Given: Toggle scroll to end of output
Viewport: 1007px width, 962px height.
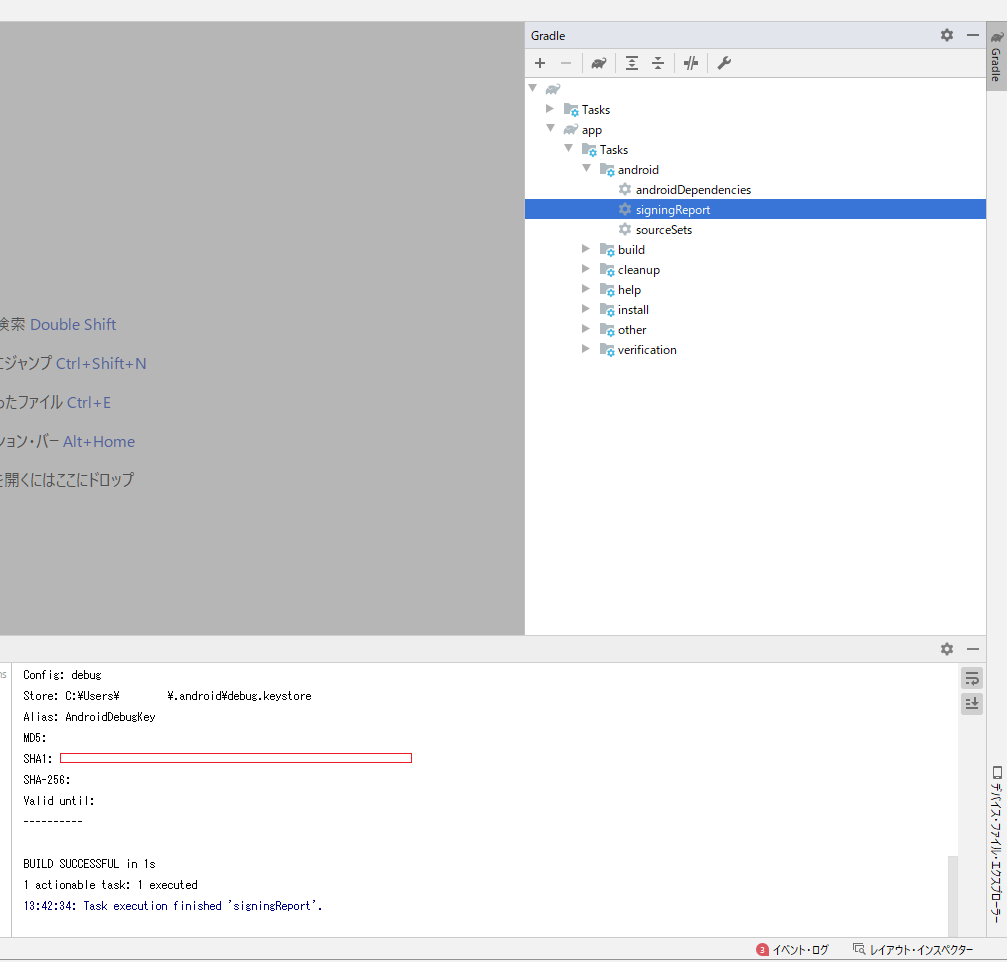Looking at the screenshot, I should [x=972, y=703].
